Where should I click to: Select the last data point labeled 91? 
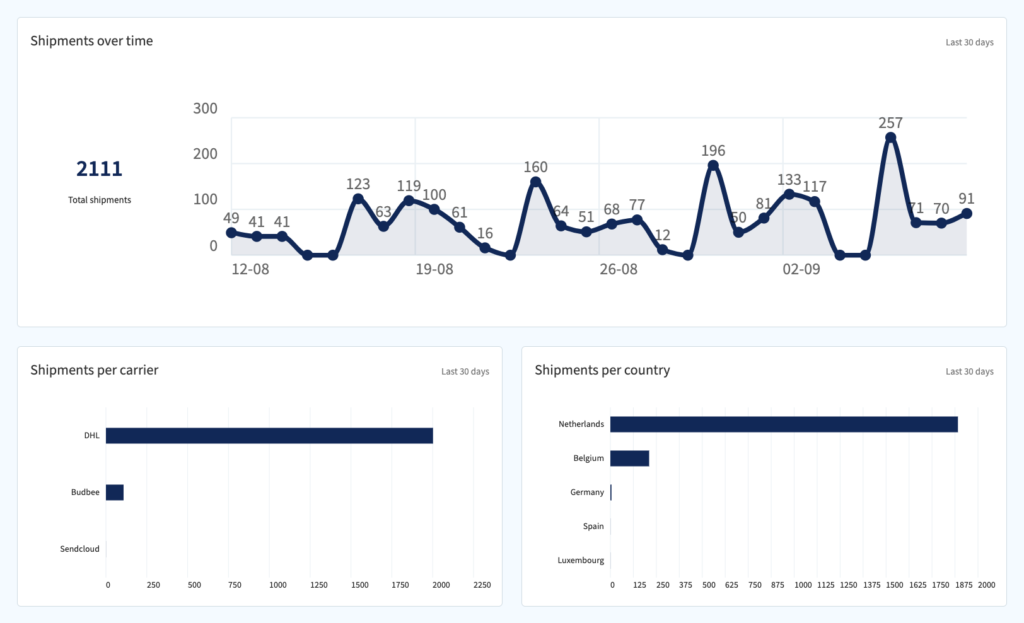966,213
